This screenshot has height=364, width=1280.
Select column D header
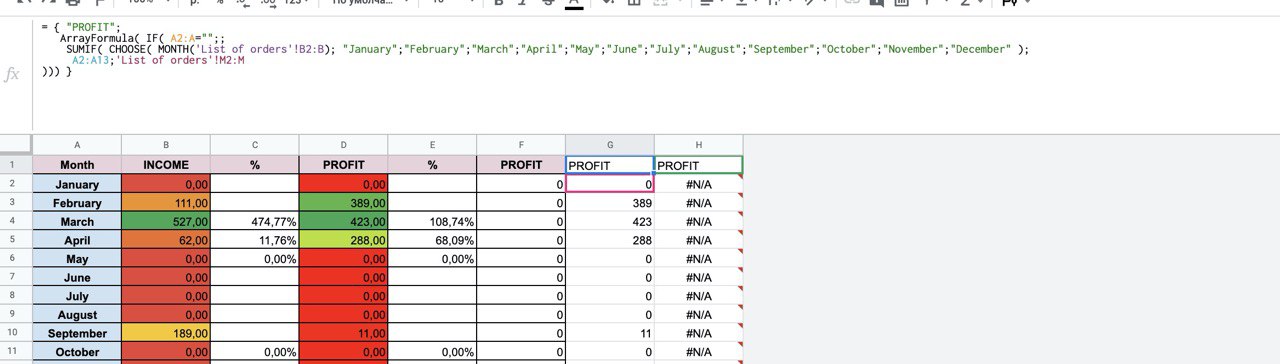pyautogui.click(x=344, y=145)
